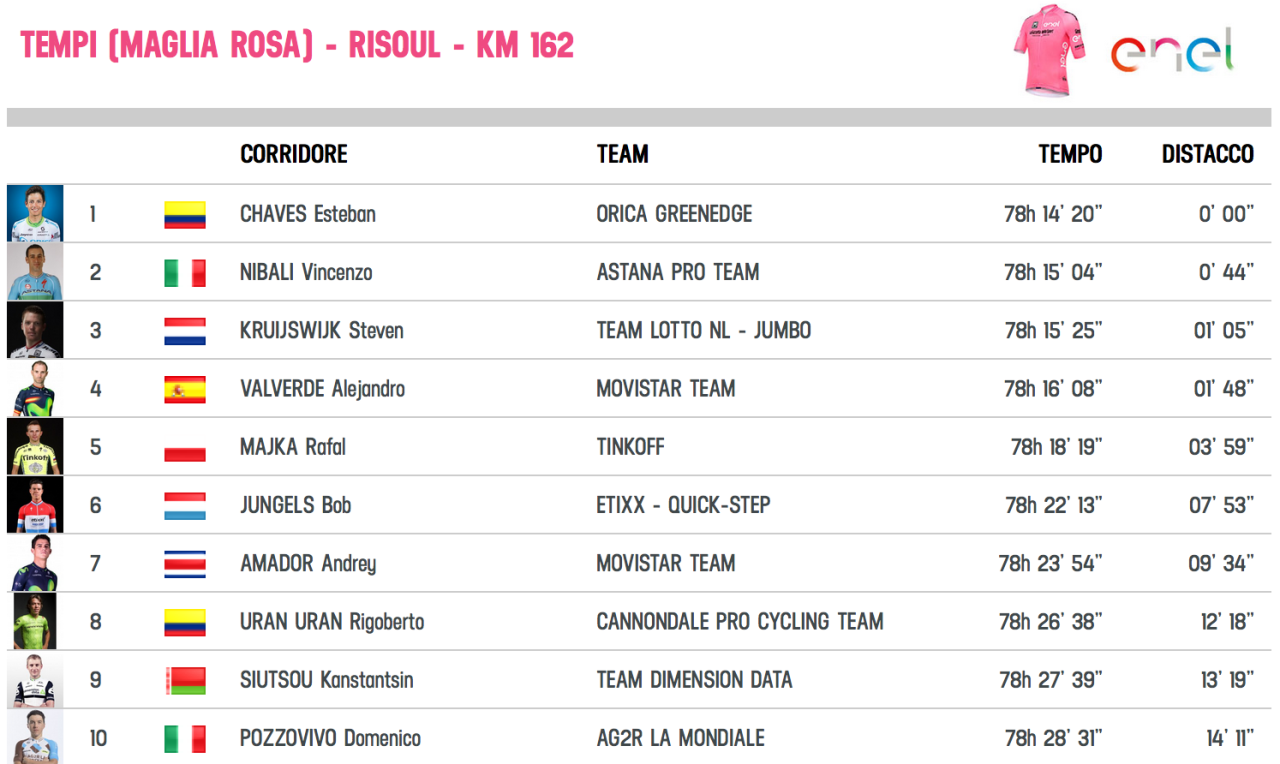
Task: Click the TEAM column header
Action: tap(622, 154)
